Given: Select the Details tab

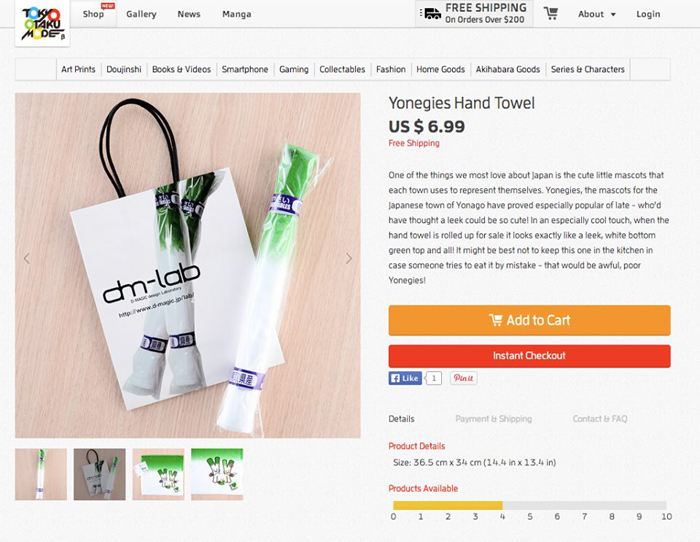Looking at the screenshot, I should [x=401, y=419].
